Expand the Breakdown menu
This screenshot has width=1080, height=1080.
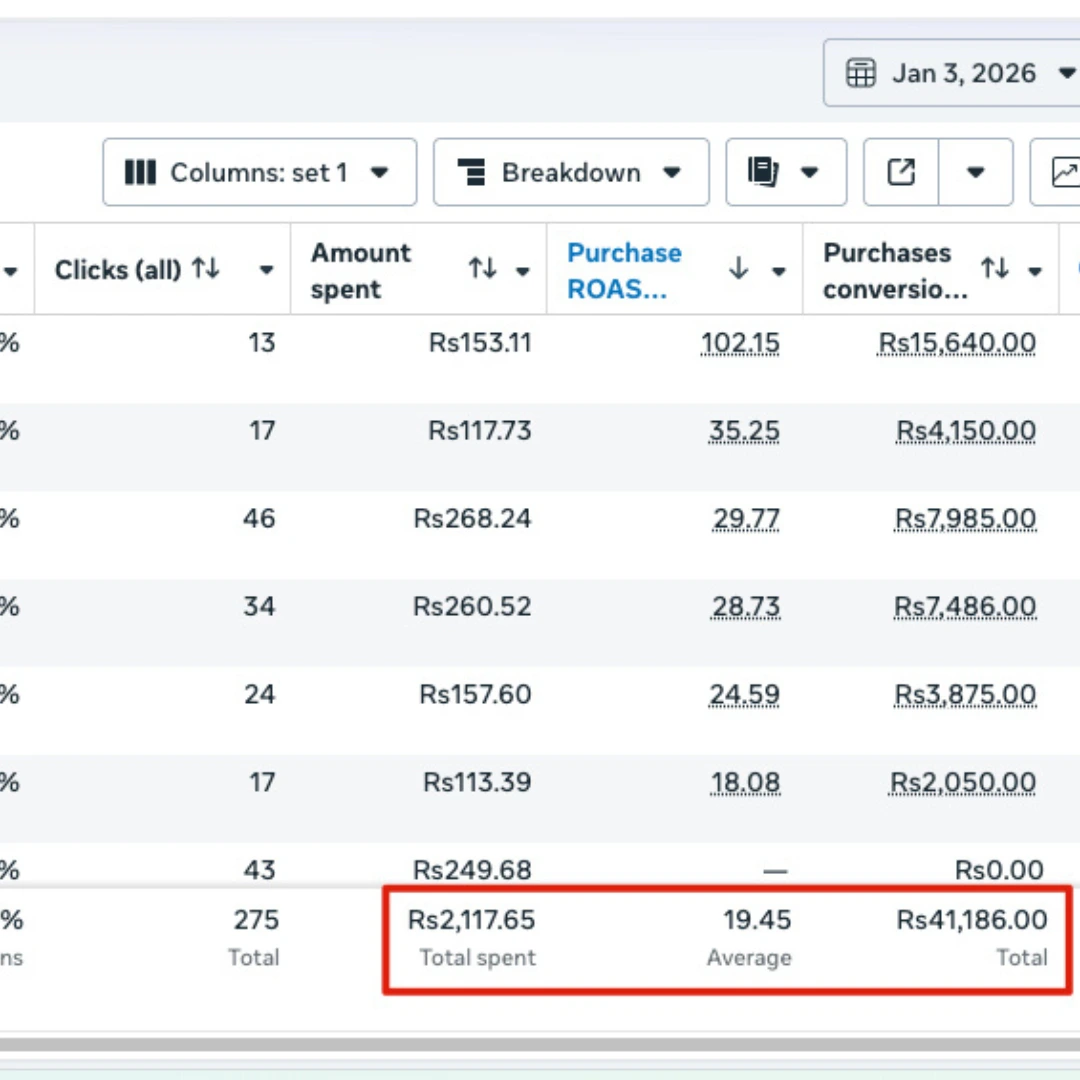570,173
